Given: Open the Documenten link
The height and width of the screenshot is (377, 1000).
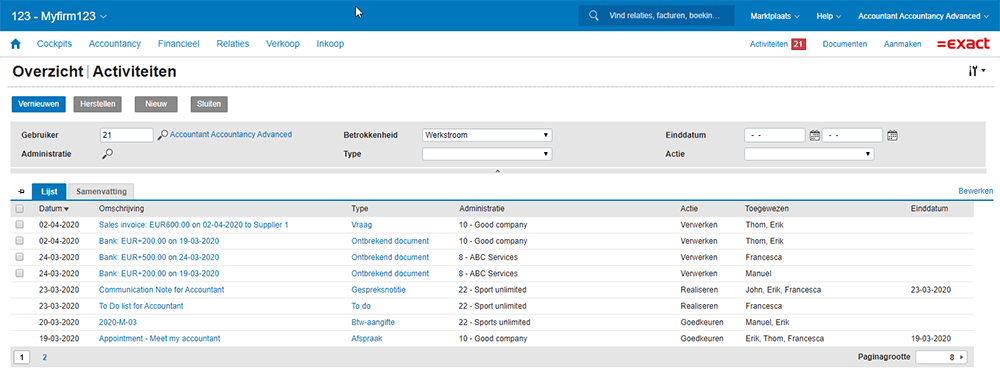Looking at the screenshot, I should 844,45.
